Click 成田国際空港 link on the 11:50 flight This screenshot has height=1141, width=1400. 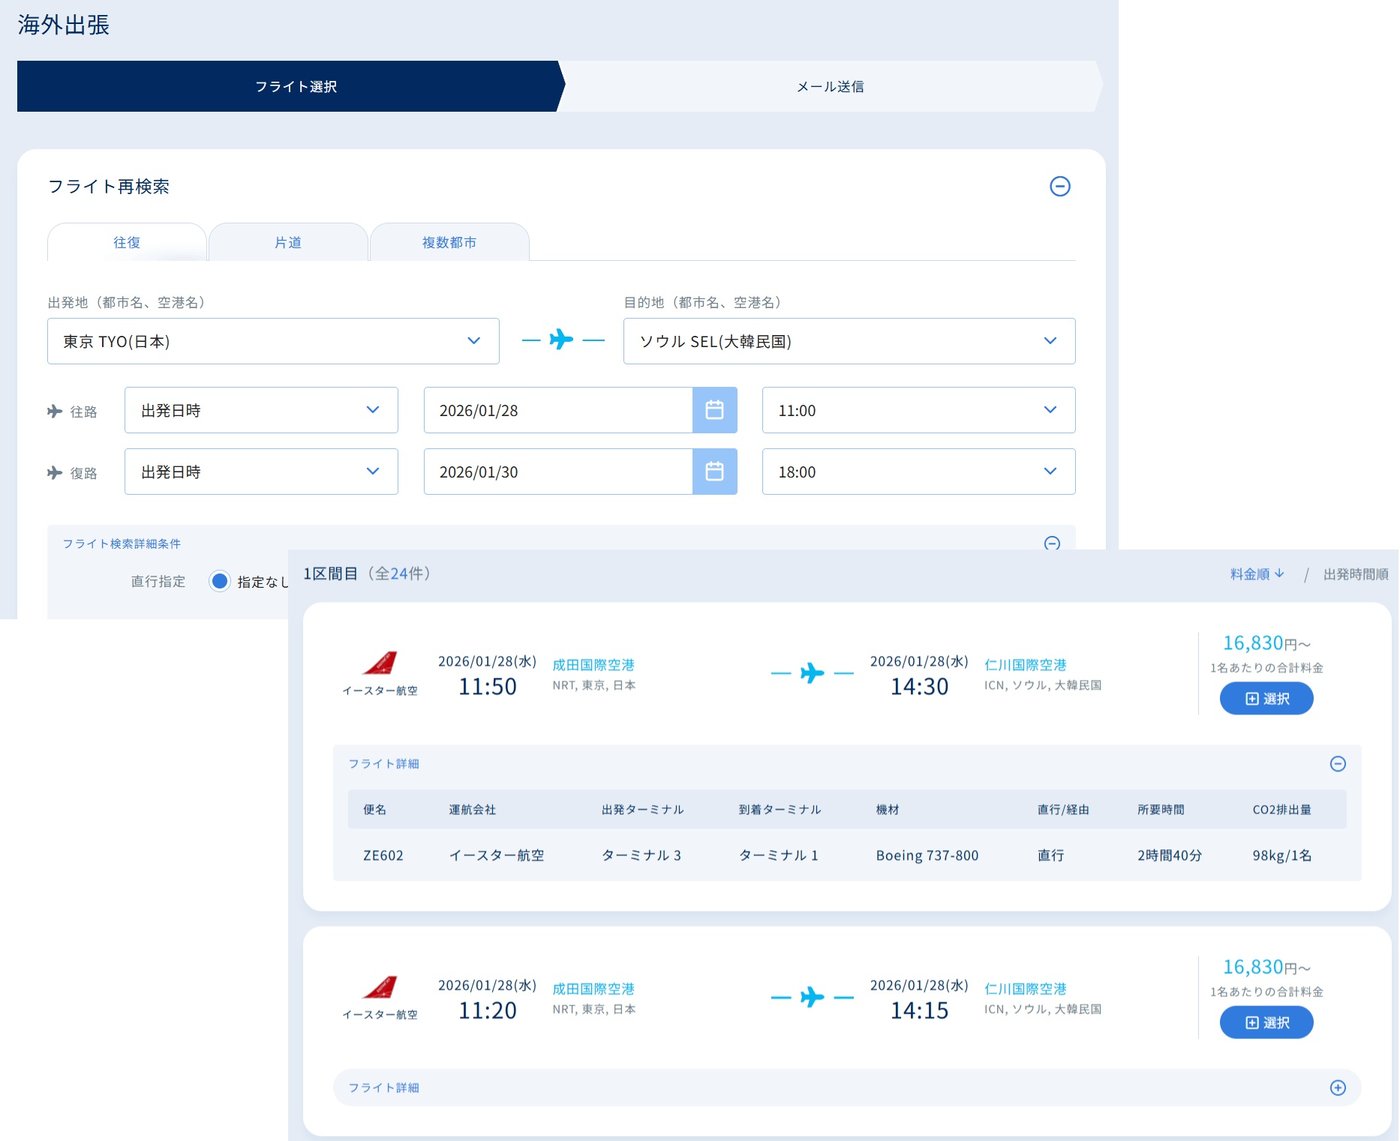tap(593, 665)
